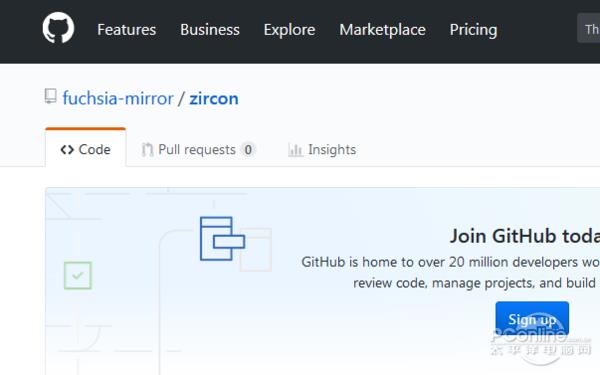Click the pull requests count badge
The height and width of the screenshot is (375, 600).
(x=248, y=150)
